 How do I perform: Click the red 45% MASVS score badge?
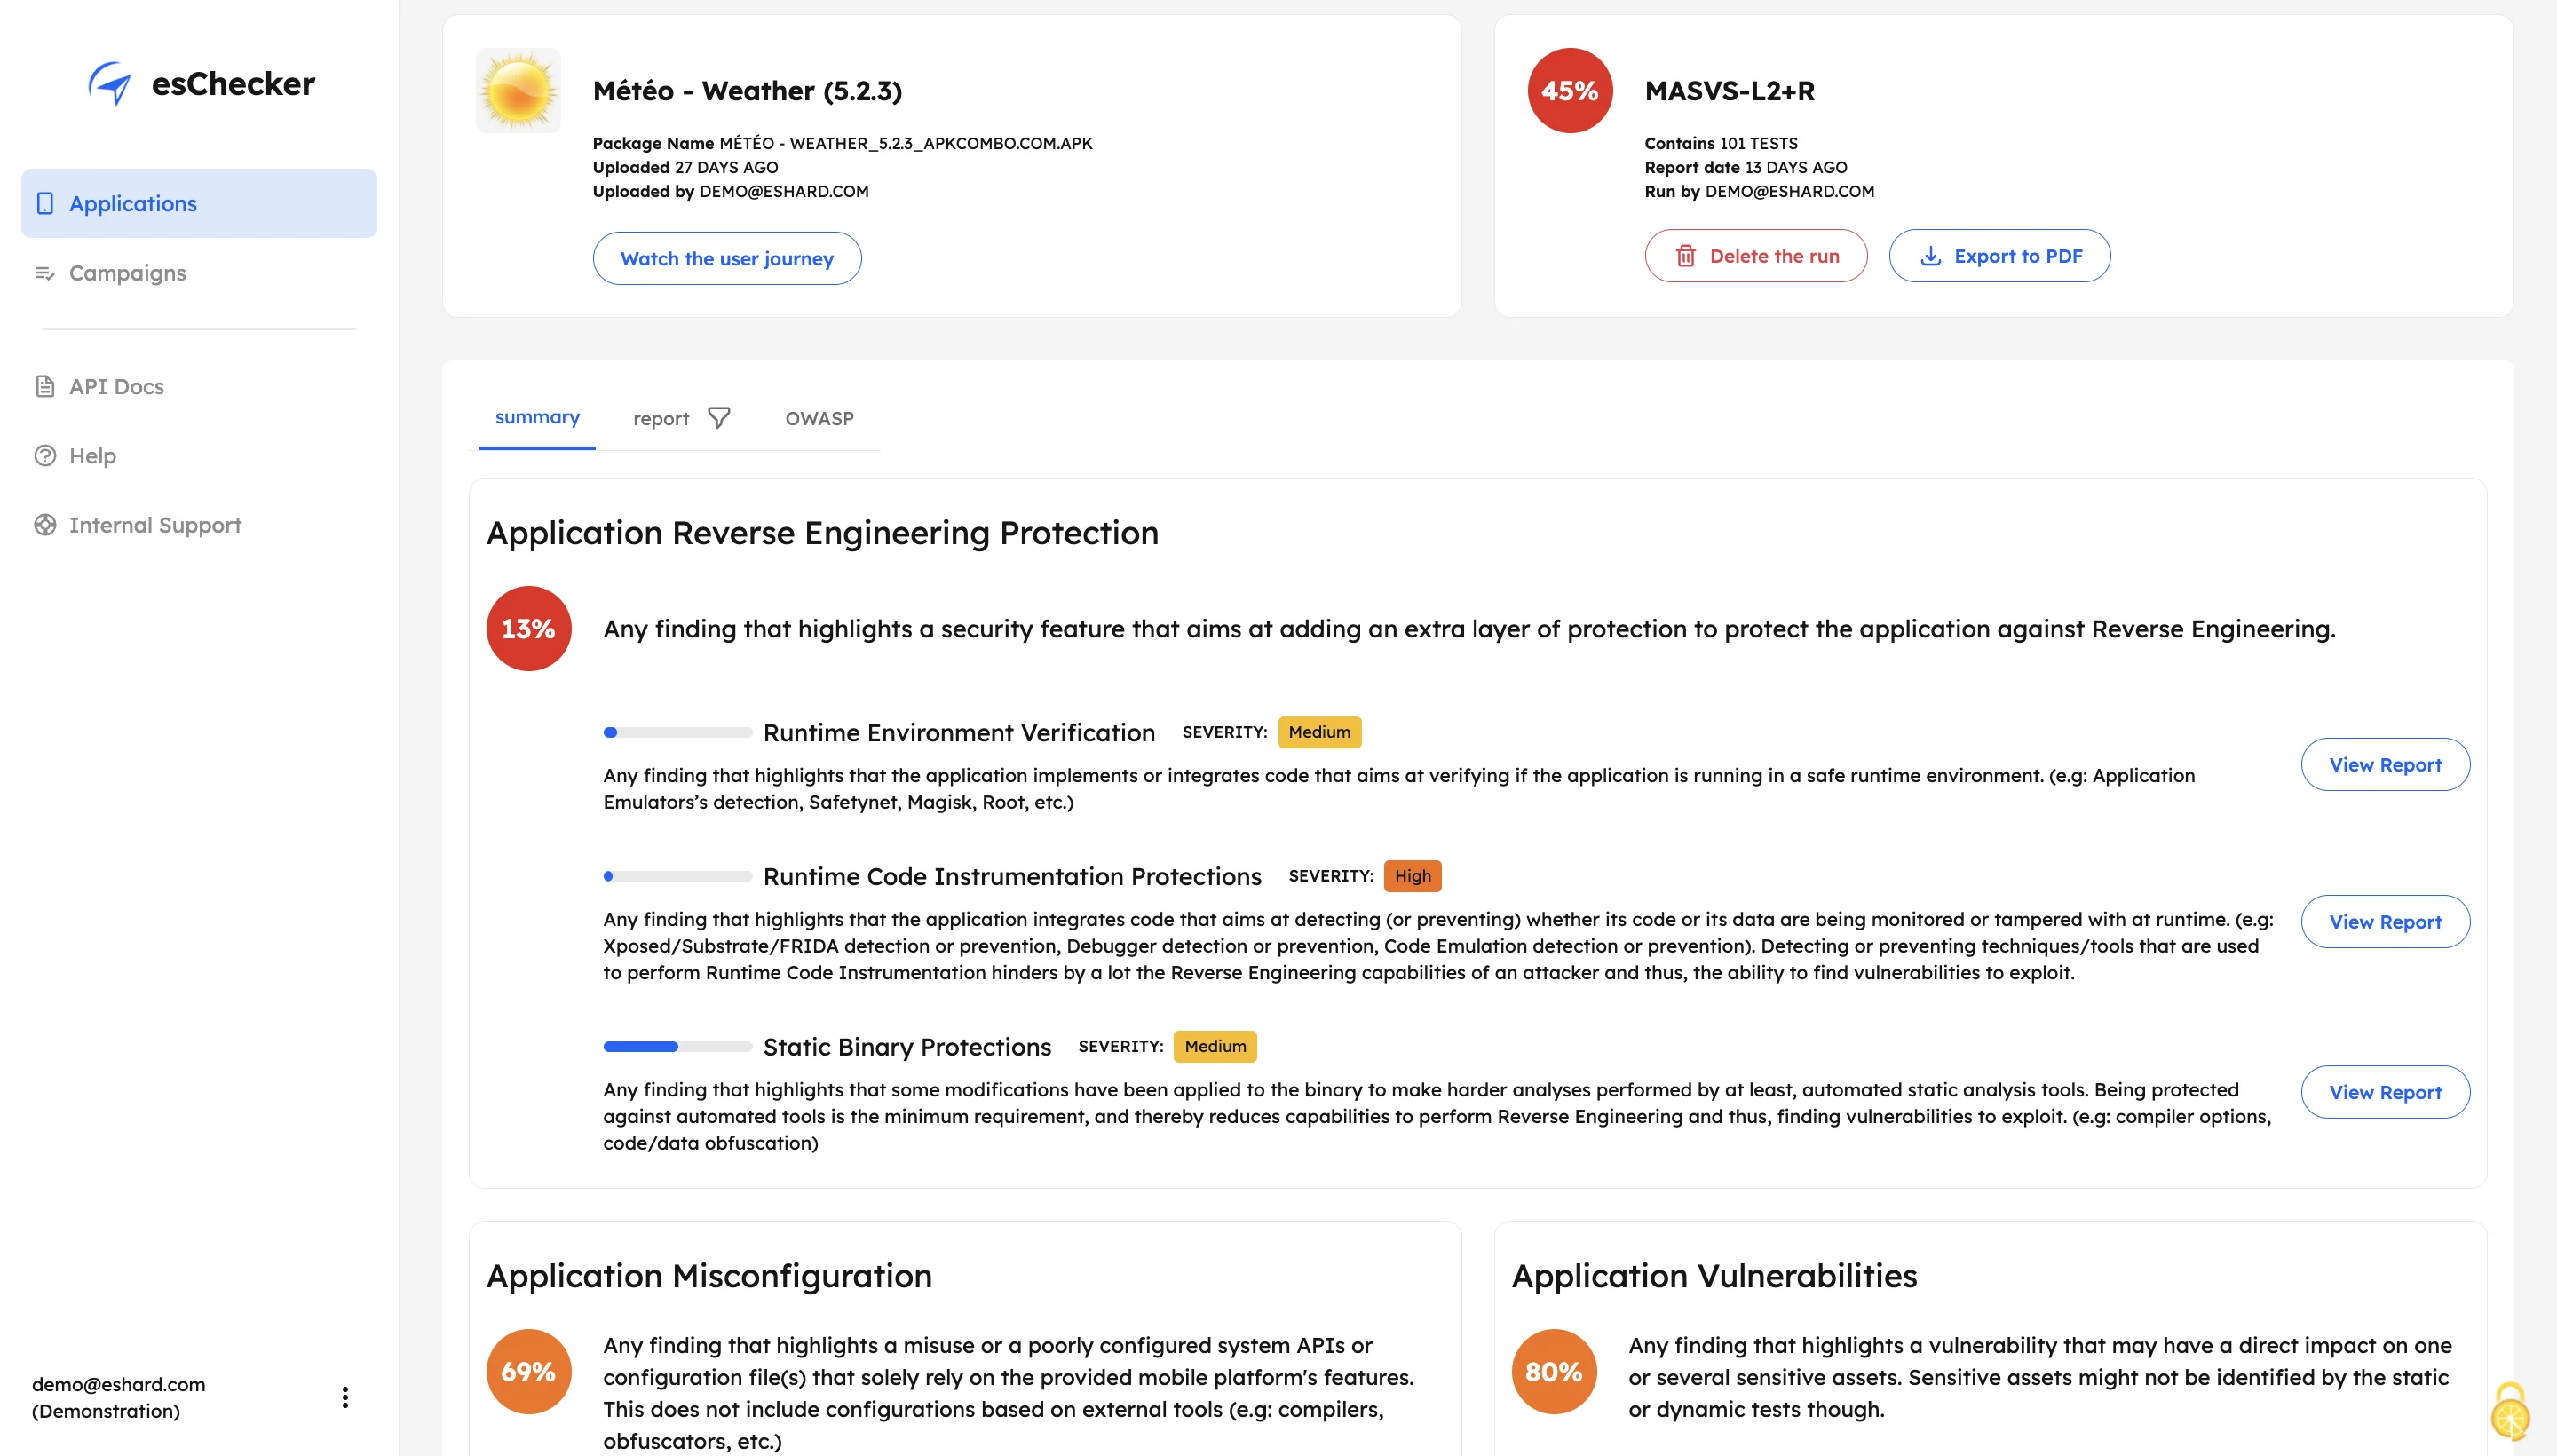[x=1570, y=91]
